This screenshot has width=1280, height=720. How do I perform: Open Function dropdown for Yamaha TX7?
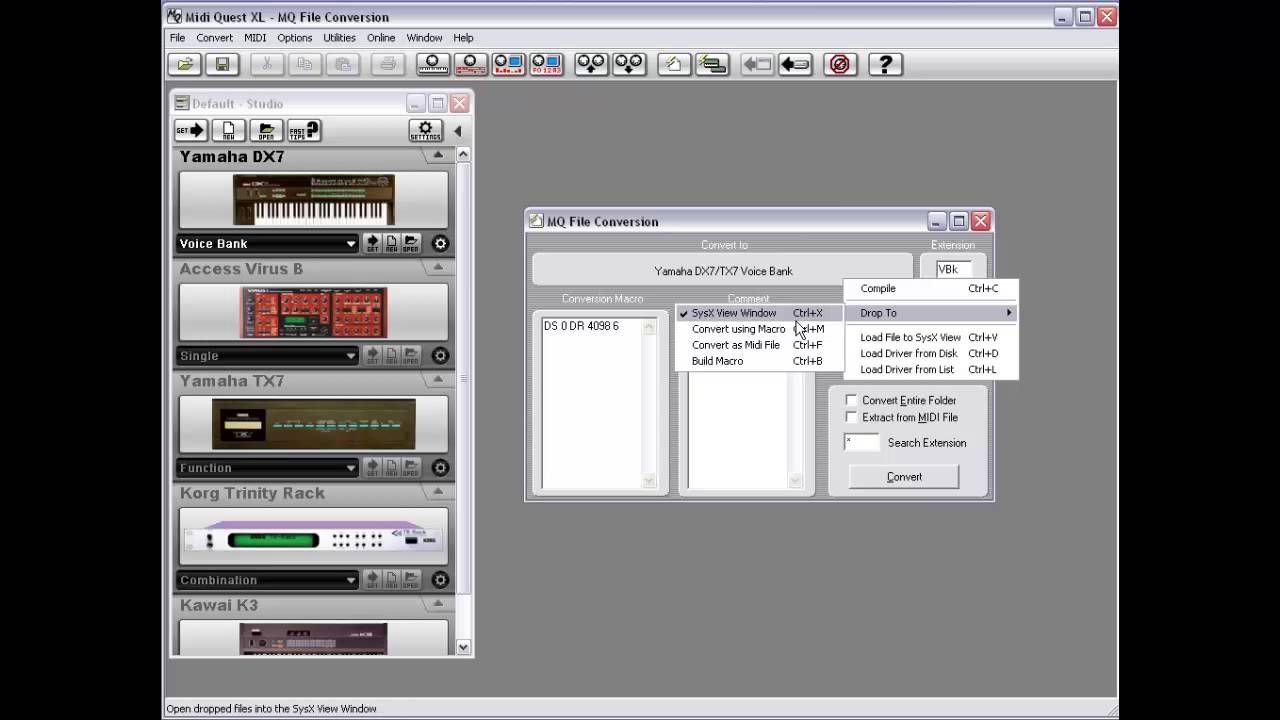267,467
